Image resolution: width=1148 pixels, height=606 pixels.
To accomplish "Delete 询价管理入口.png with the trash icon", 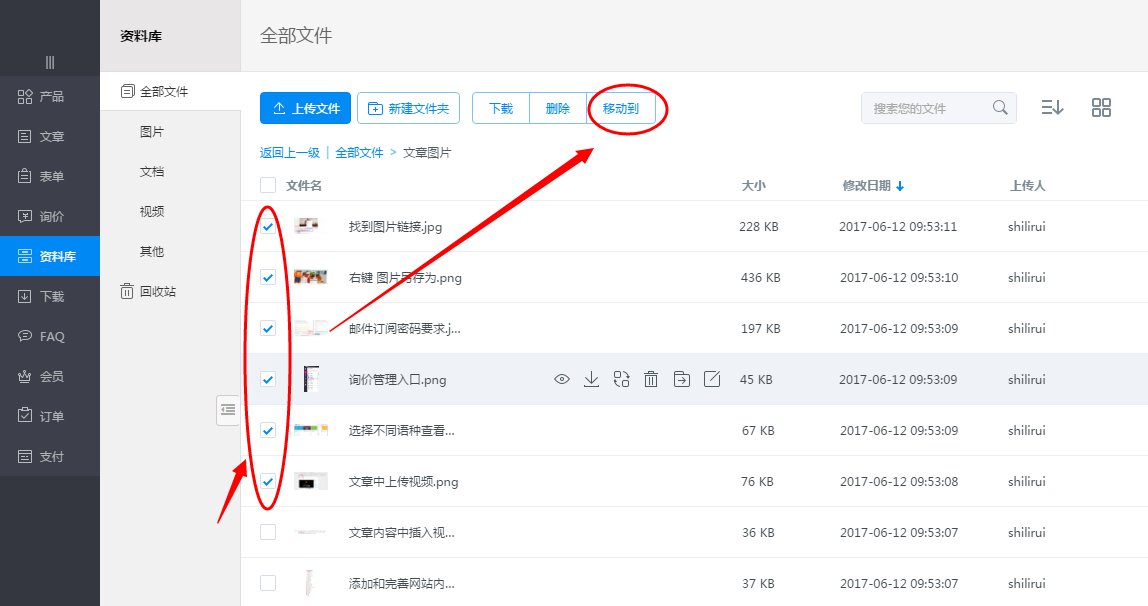I will pos(651,379).
